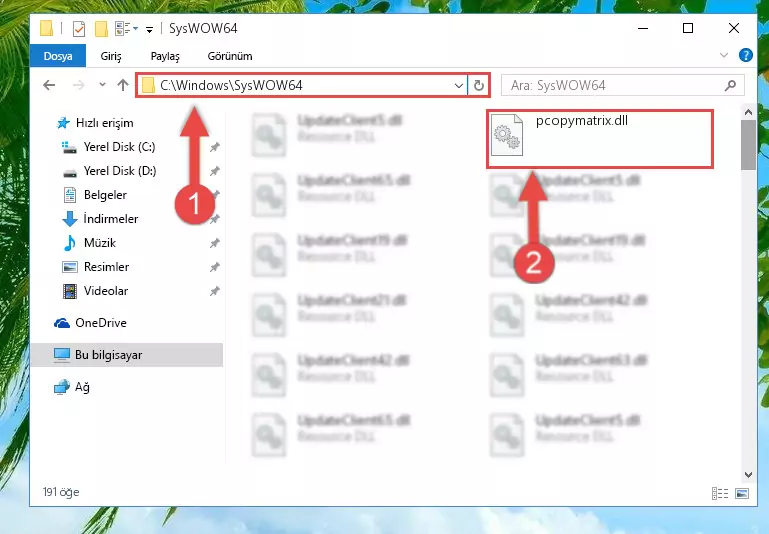The width and height of the screenshot is (769, 534).
Task: Go forward with the right arrow
Action: point(78,85)
